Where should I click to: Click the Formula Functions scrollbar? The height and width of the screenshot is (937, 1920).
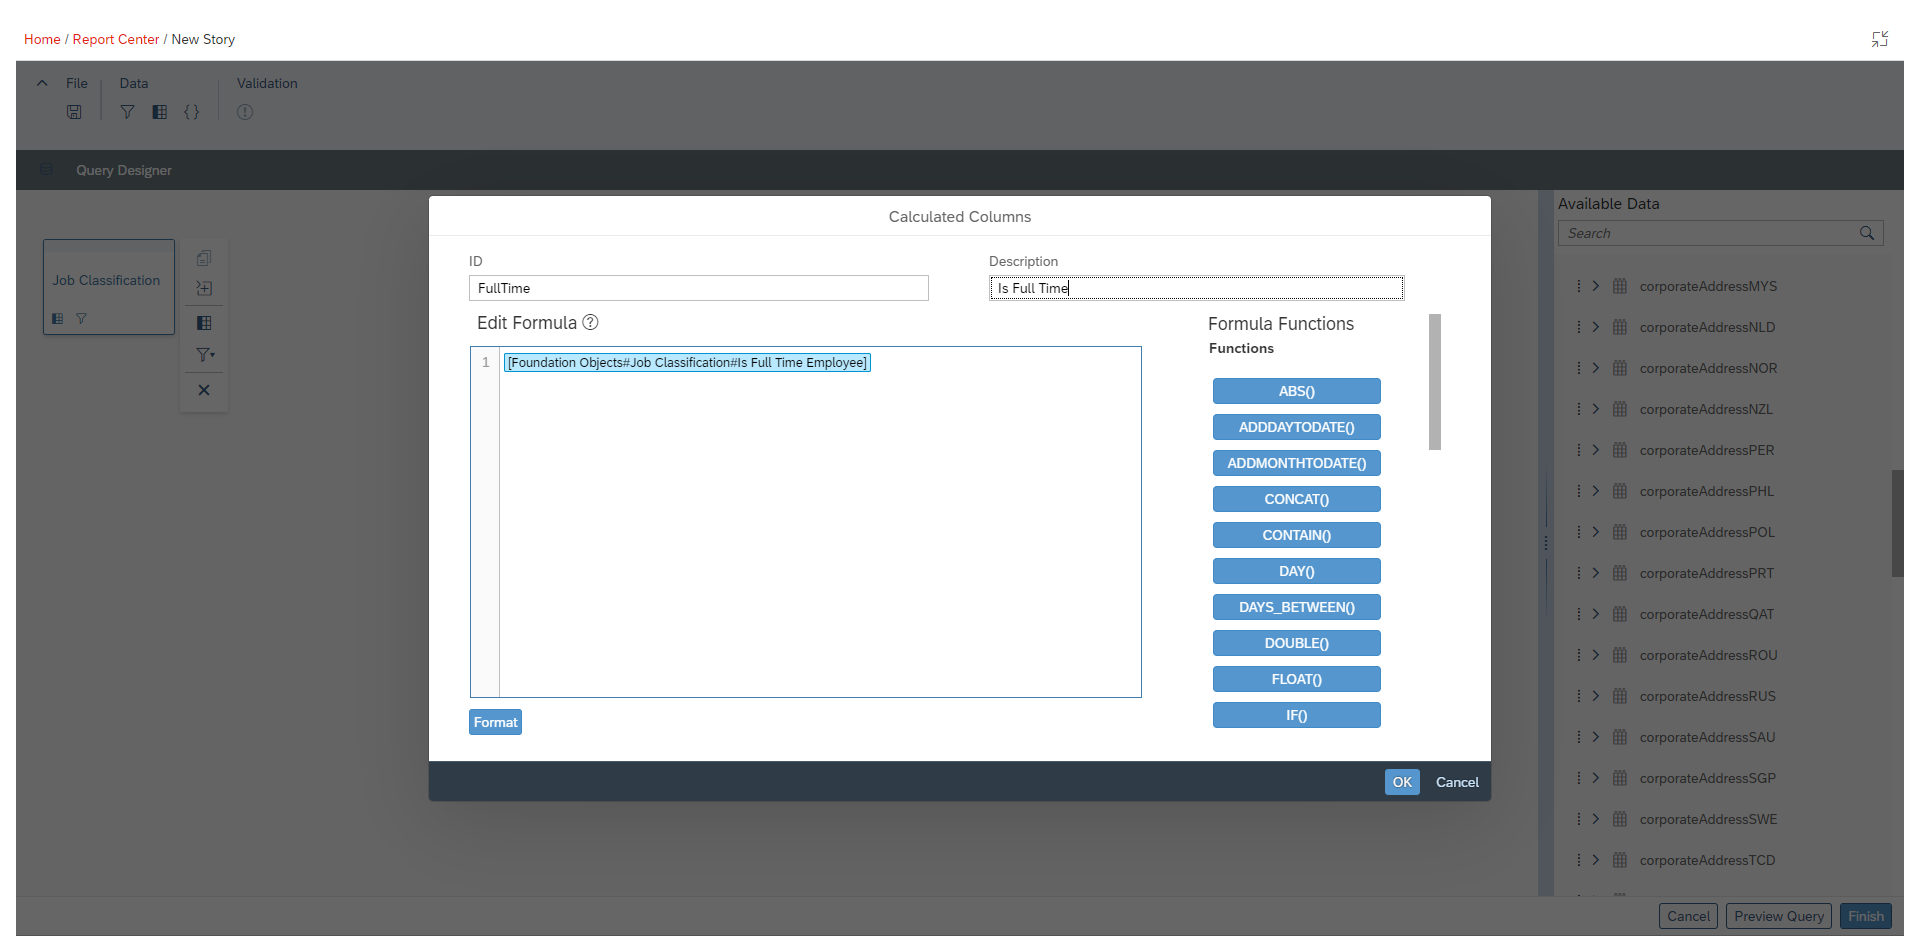point(1435,382)
